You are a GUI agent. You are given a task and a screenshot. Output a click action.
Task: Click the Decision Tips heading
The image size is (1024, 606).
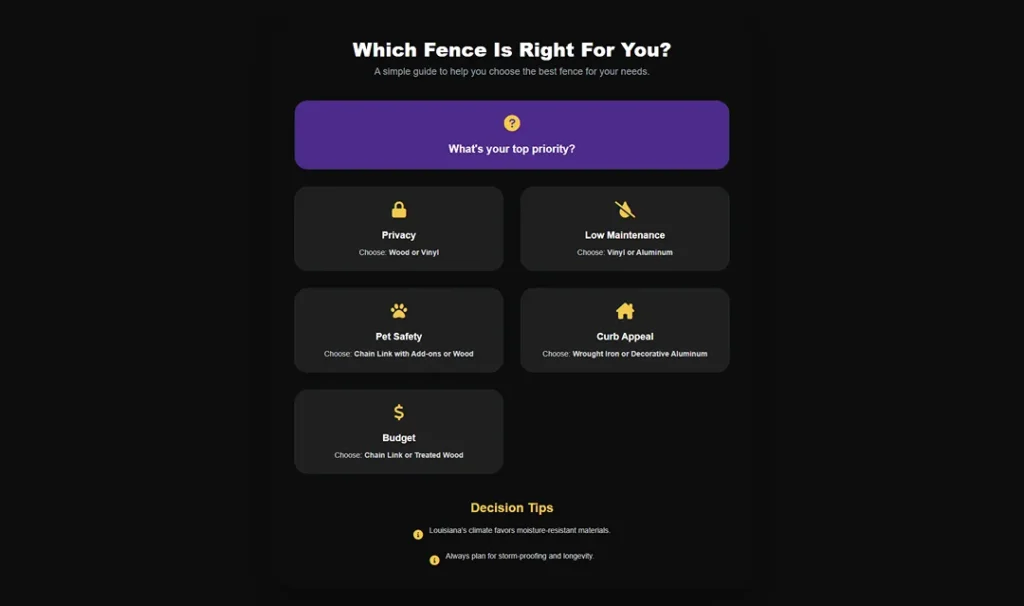[512, 507]
